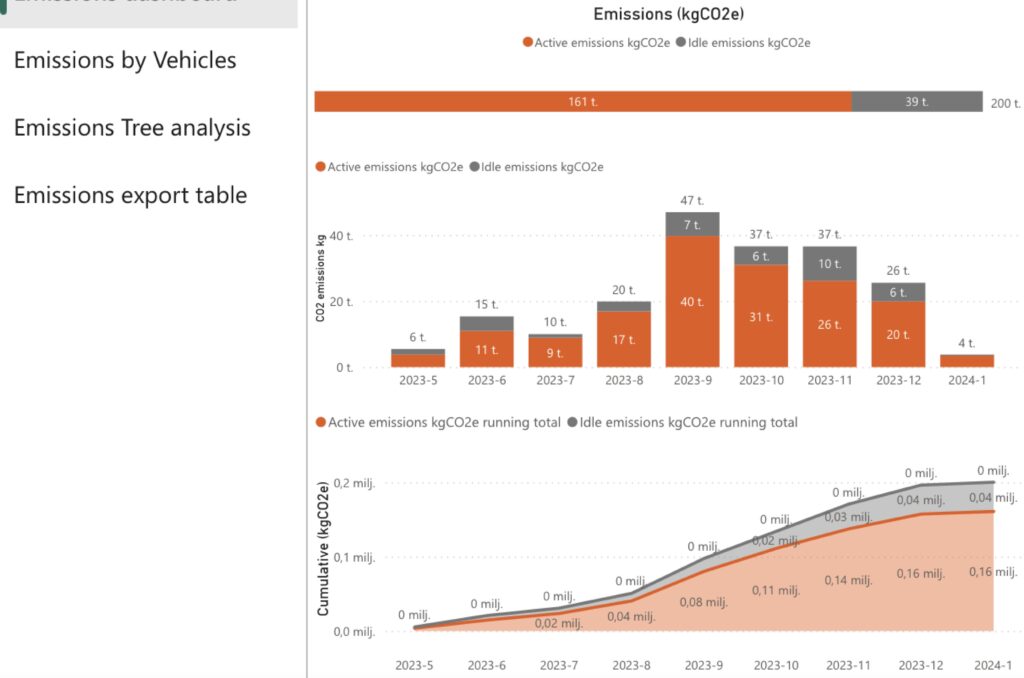Select the 2023-9 active emissions 40 t. bar
This screenshot has width=1024, height=678.
[x=693, y=302]
